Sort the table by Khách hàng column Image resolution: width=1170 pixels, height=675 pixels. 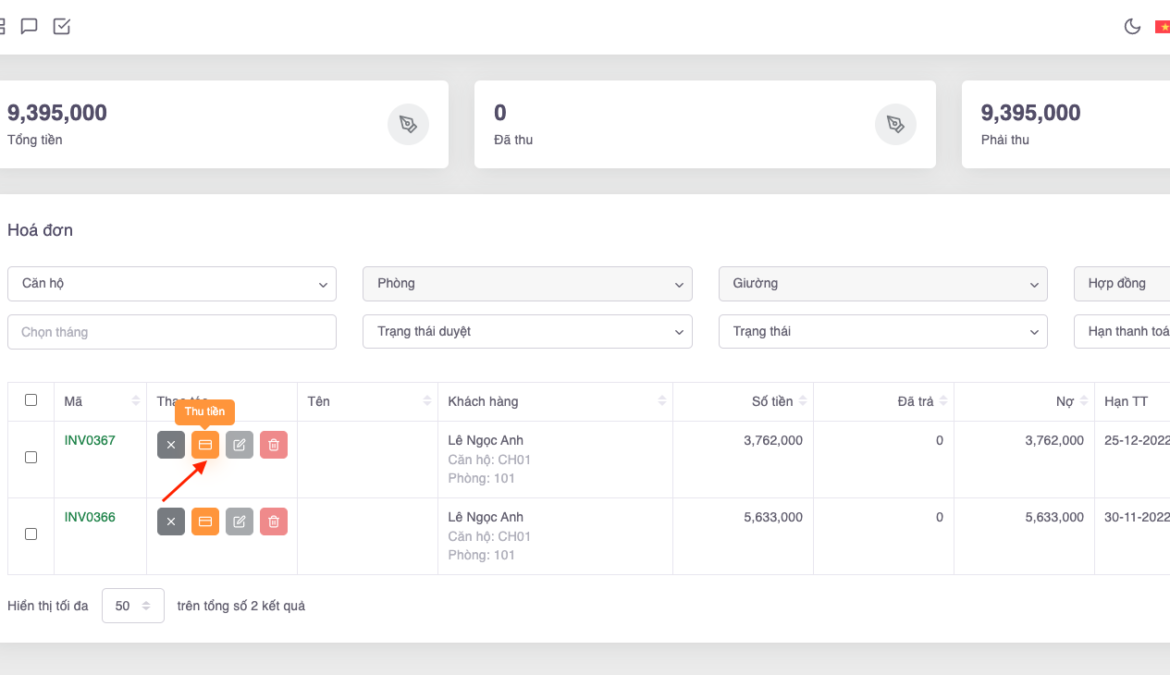(x=483, y=402)
